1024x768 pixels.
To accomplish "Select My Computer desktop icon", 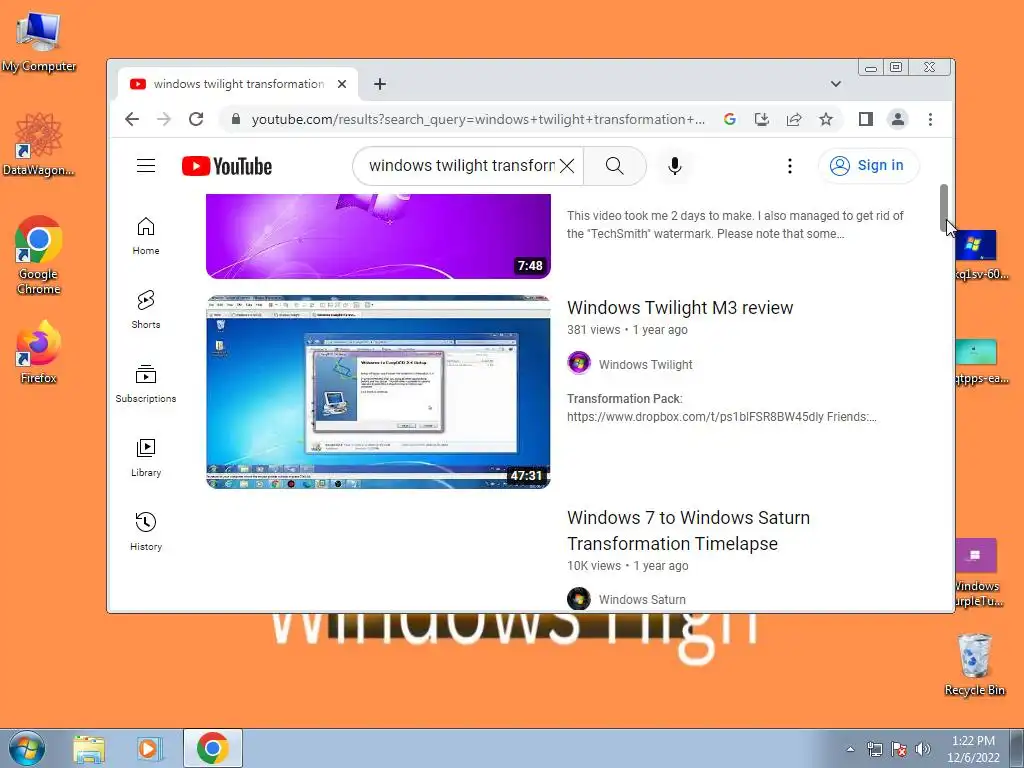I will [39, 42].
